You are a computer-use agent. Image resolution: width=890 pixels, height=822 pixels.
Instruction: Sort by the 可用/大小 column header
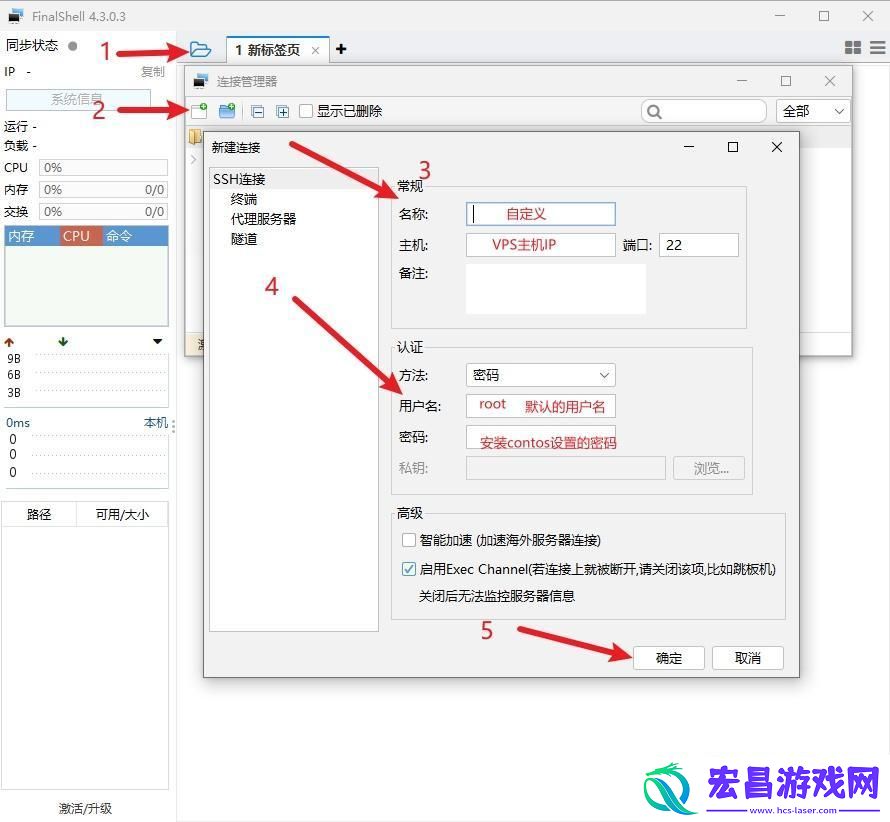click(x=122, y=514)
